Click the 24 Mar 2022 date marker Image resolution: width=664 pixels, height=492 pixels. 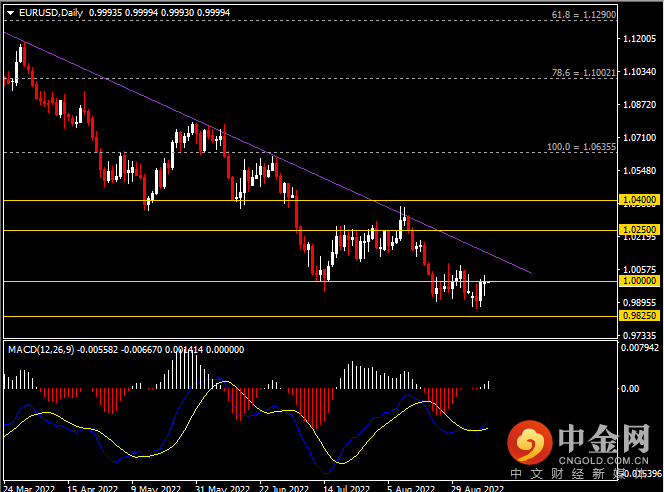pyautogui.click(x=30, y=486)
